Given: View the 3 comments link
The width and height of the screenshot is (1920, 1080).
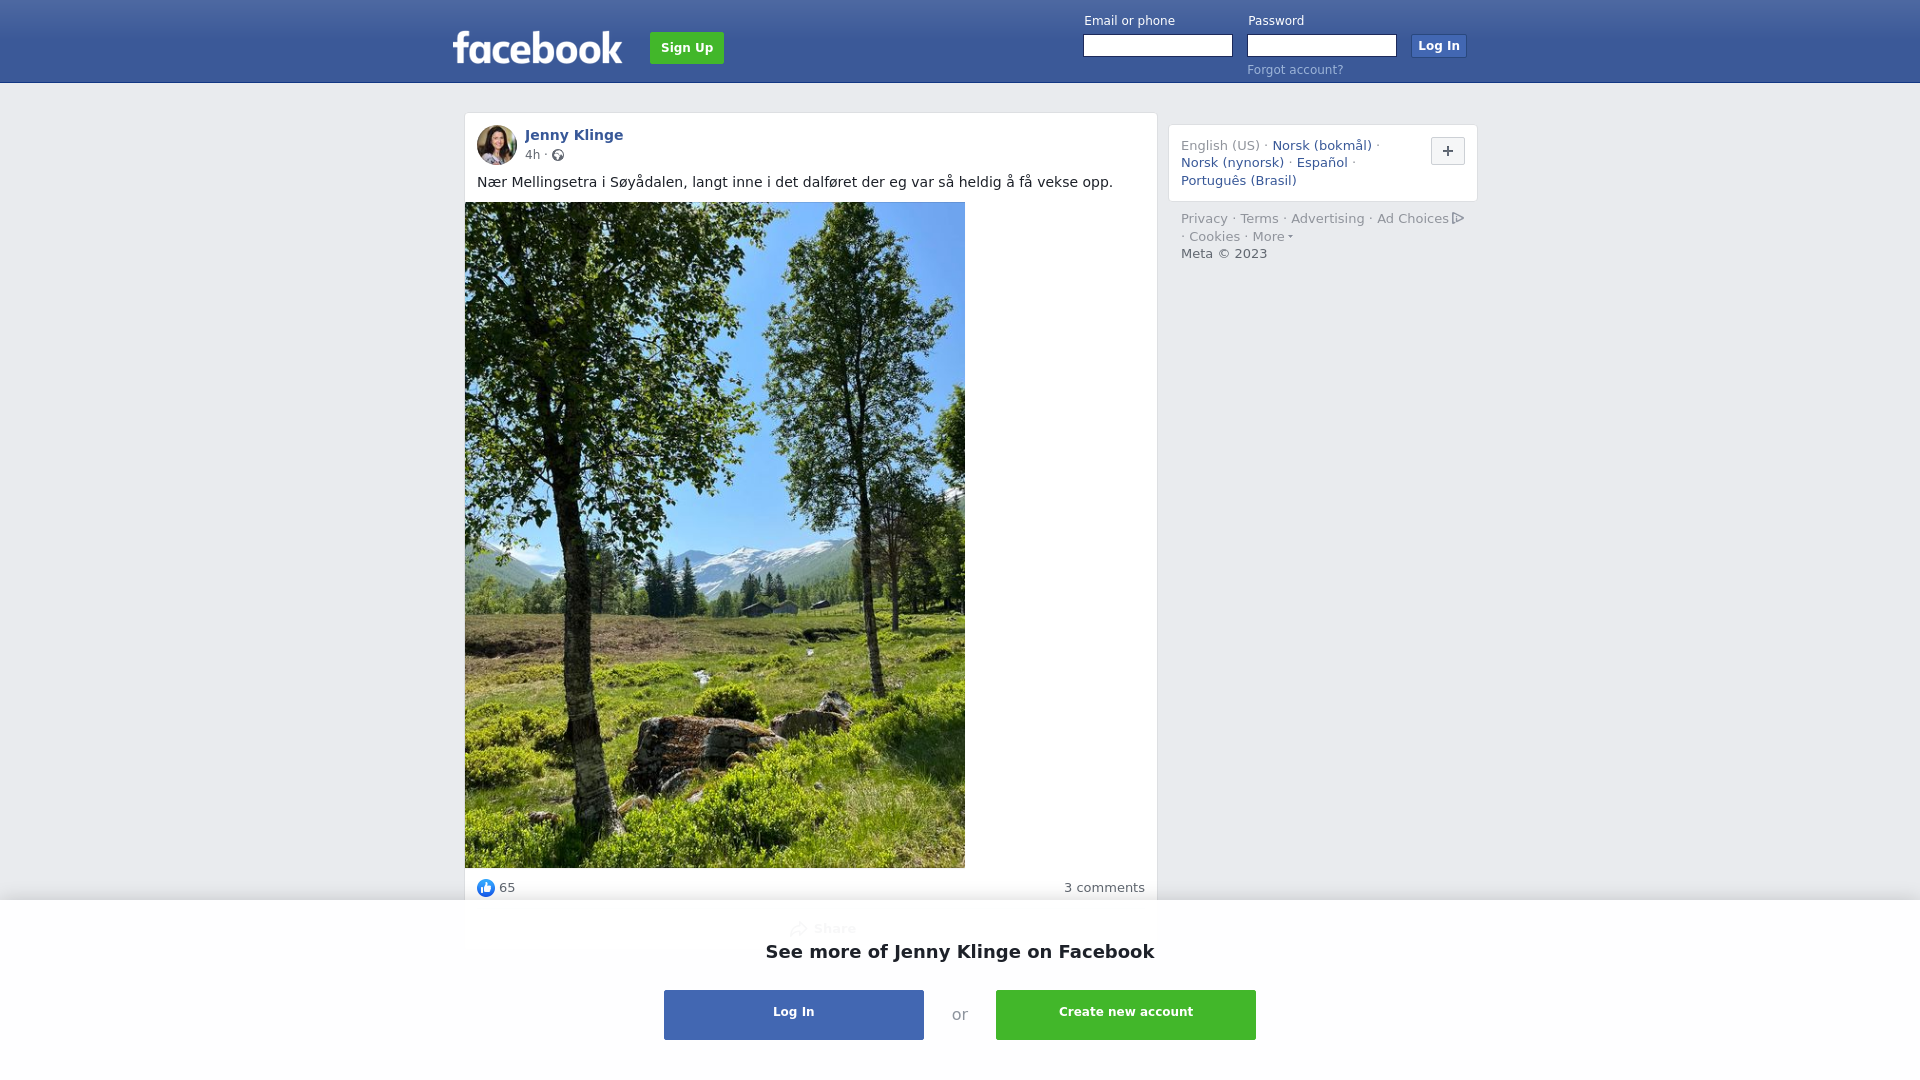Looking at the screenshot, I should tap(1104, 888).
